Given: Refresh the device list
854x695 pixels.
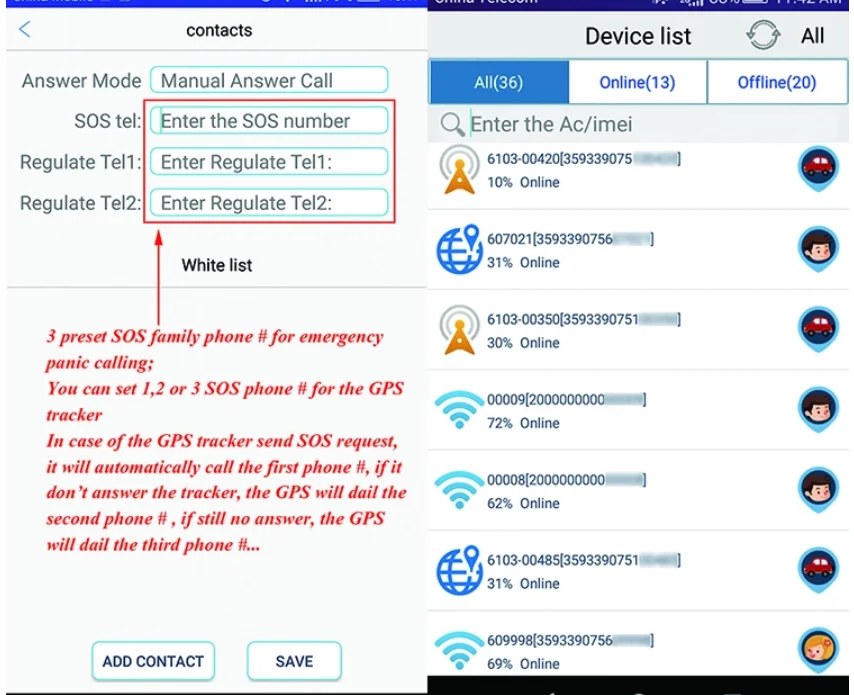Looking at the screenshot, I should coord(762,35).
